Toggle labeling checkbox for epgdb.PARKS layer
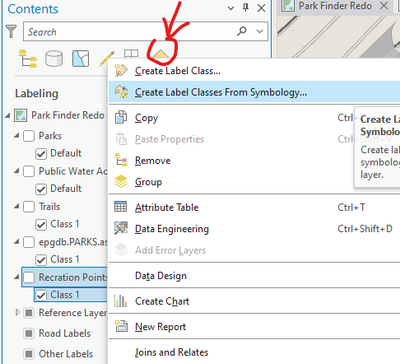Viewport: 400px width, 364px height. pyautogui.click(x=29, y=242)
